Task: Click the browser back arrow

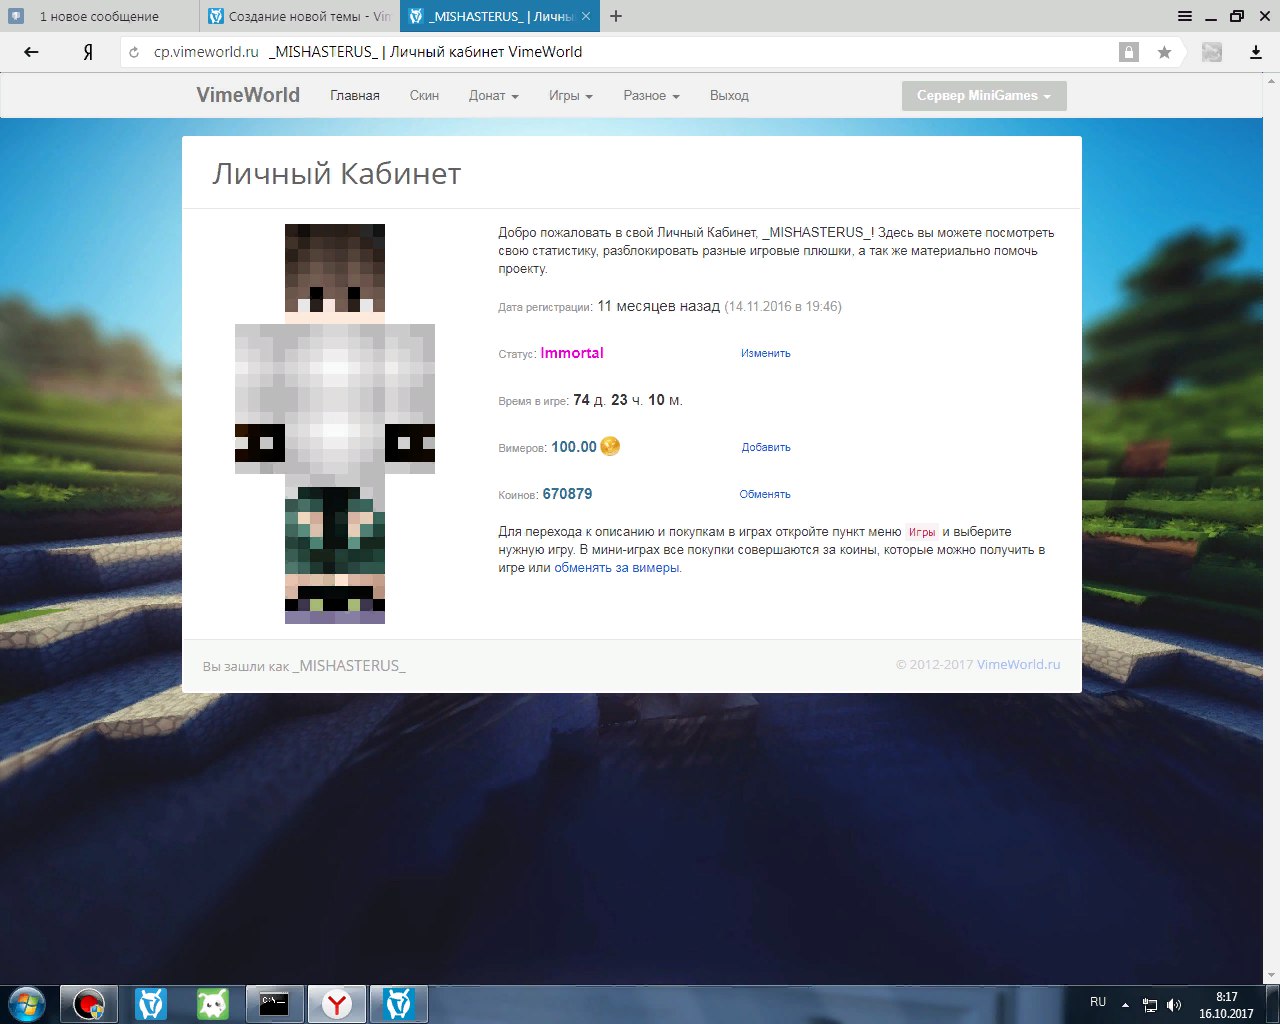Action: coord(31,52)
